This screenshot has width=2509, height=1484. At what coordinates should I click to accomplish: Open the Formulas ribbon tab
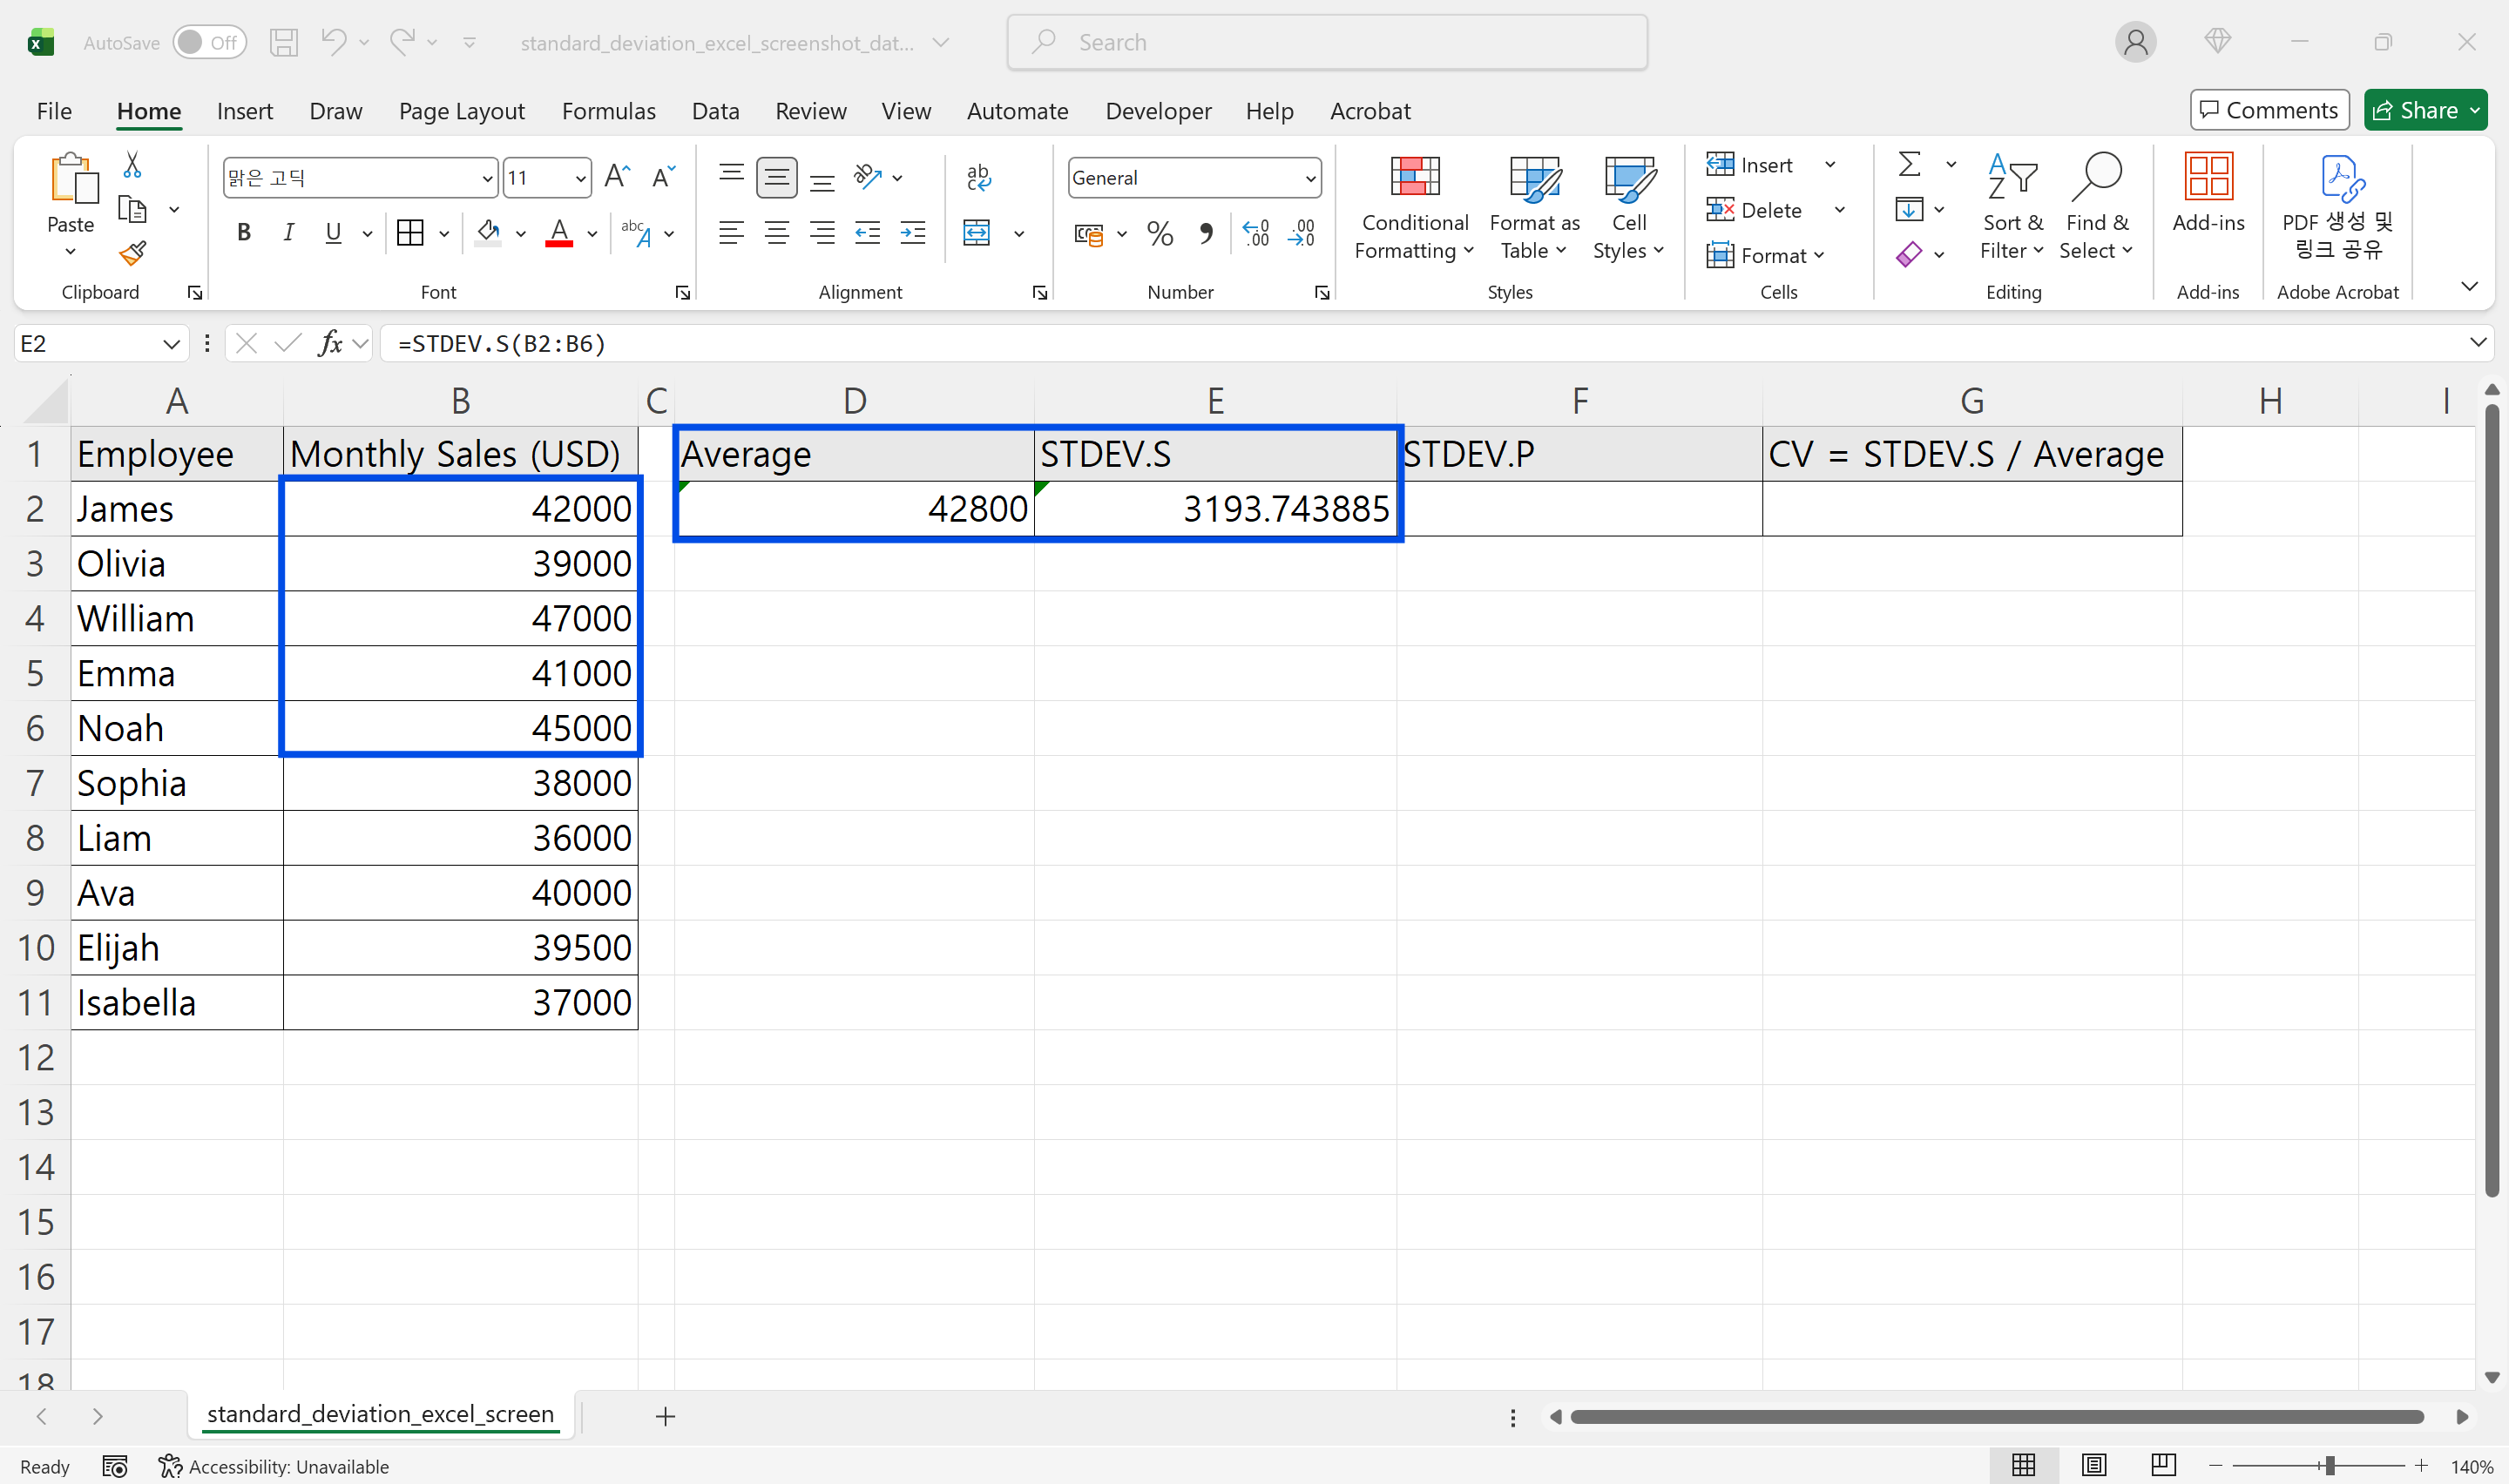(x=608, y=111)
